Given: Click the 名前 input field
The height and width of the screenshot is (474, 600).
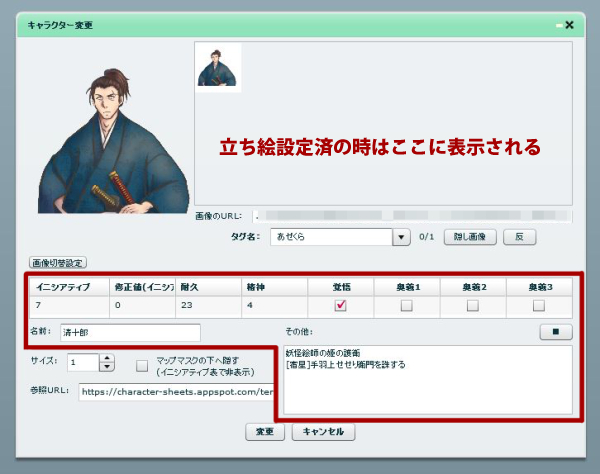Looking at the screenshot, I should pyautogui.click(x=130, y=331).
